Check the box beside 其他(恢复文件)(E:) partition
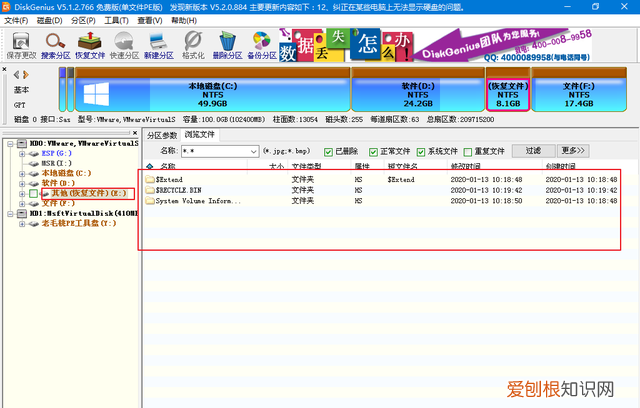The height and width of the screenshot is (408, 640). [x=33, y=193]
